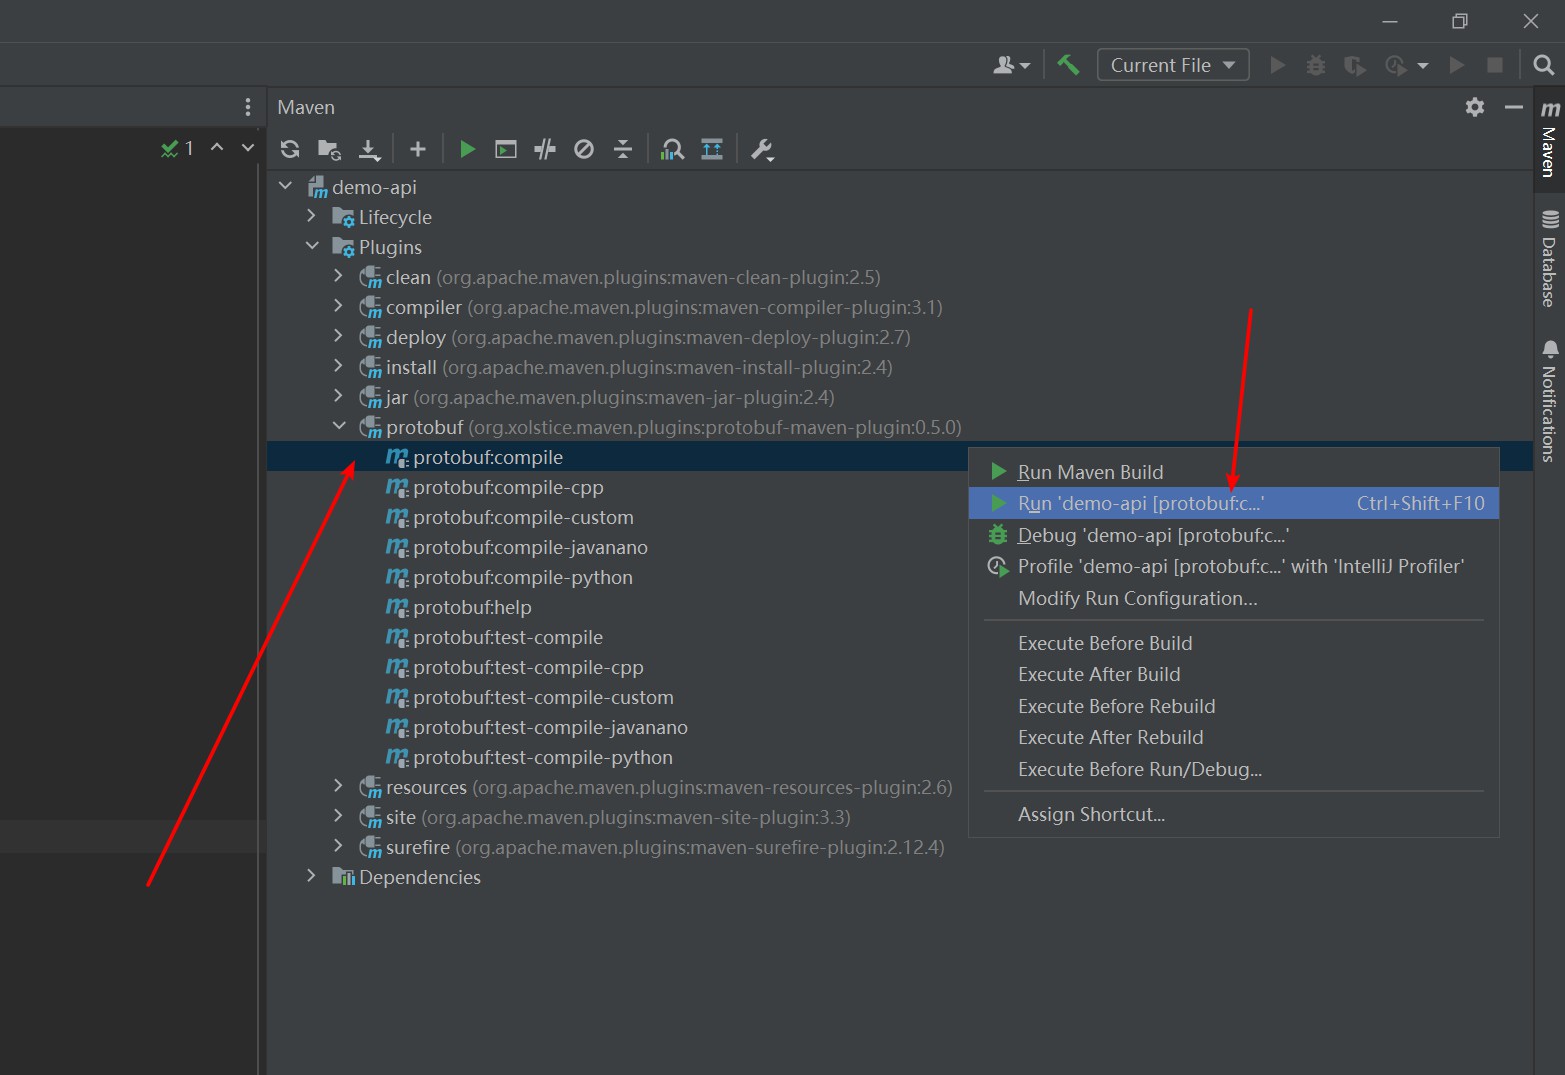Click the Stop icon in main toolbar
Viewport: 1565px width, 1075px height.
coord(1495,65)
